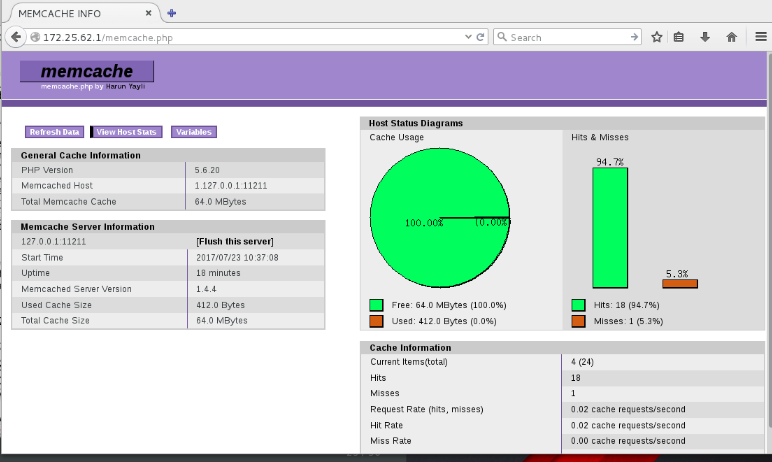Viewport: 772px width, 462px height.
Task: Open the downloads arrow icon
Action: click(705, 37)
